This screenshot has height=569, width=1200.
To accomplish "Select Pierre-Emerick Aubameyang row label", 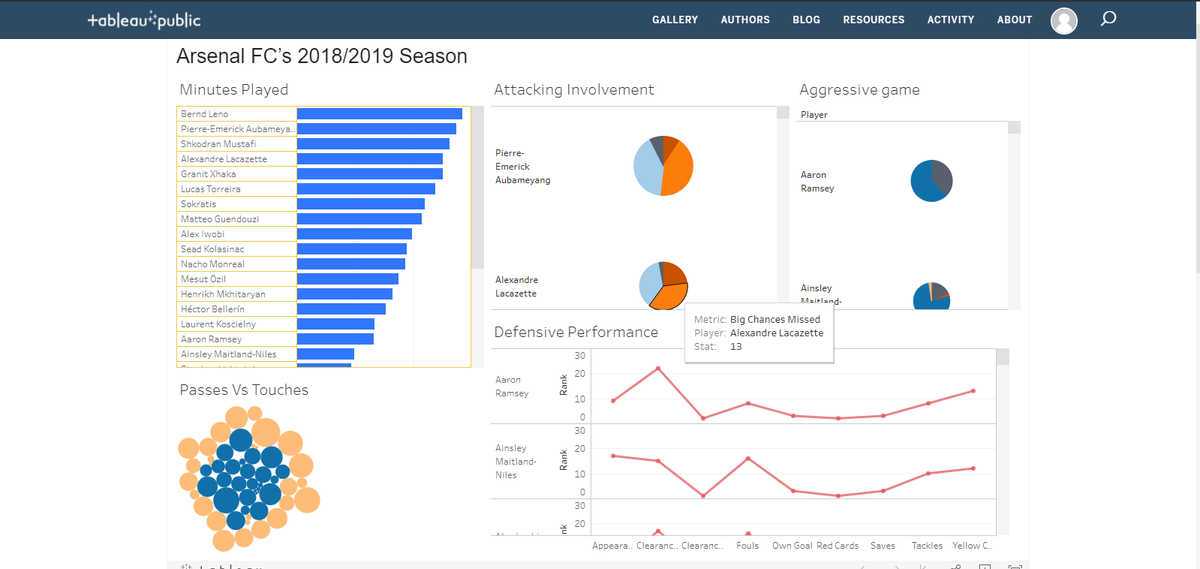I will (x=237, y=129).
